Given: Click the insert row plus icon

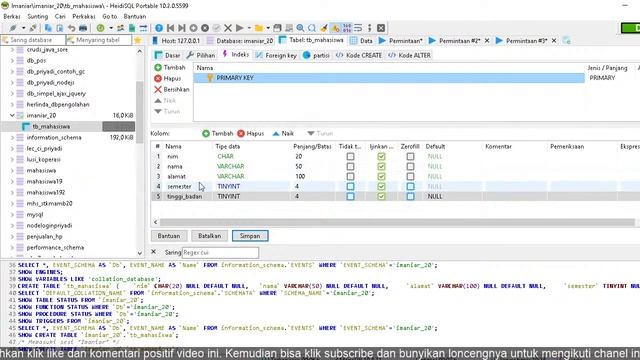Looking at the screenshot, I should (x=193, y=28).
